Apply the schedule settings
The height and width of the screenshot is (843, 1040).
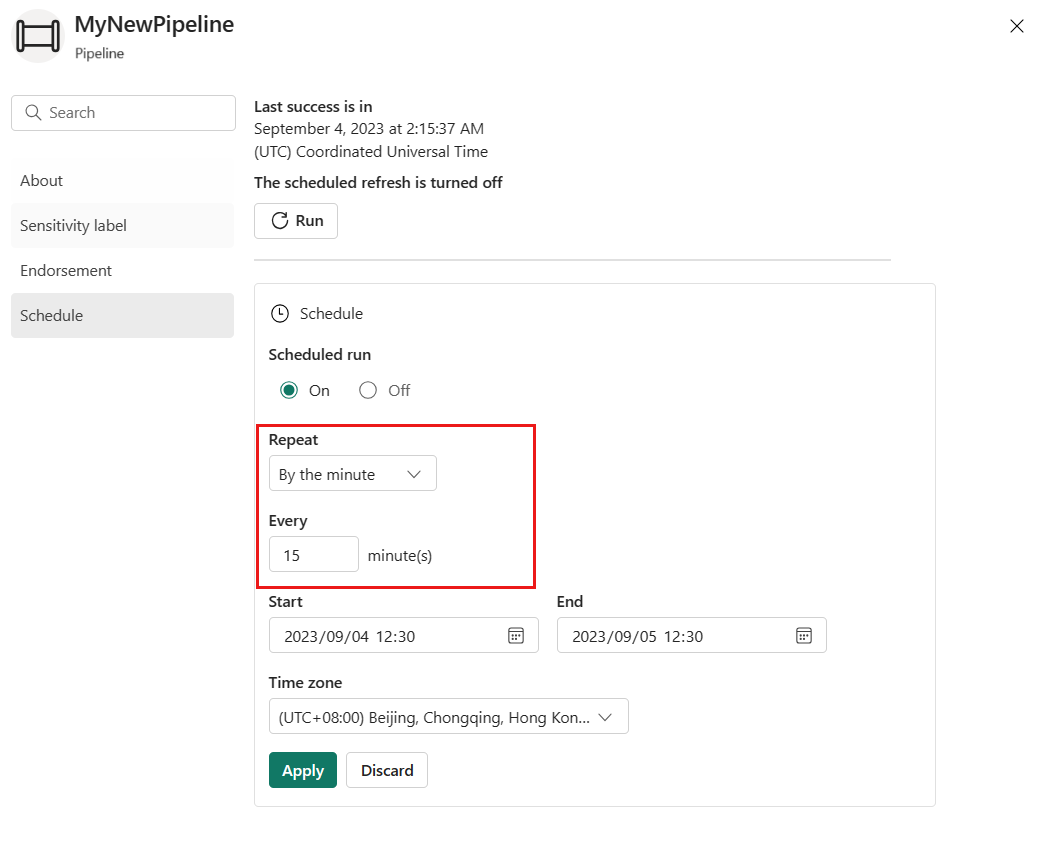coord(303,770)
